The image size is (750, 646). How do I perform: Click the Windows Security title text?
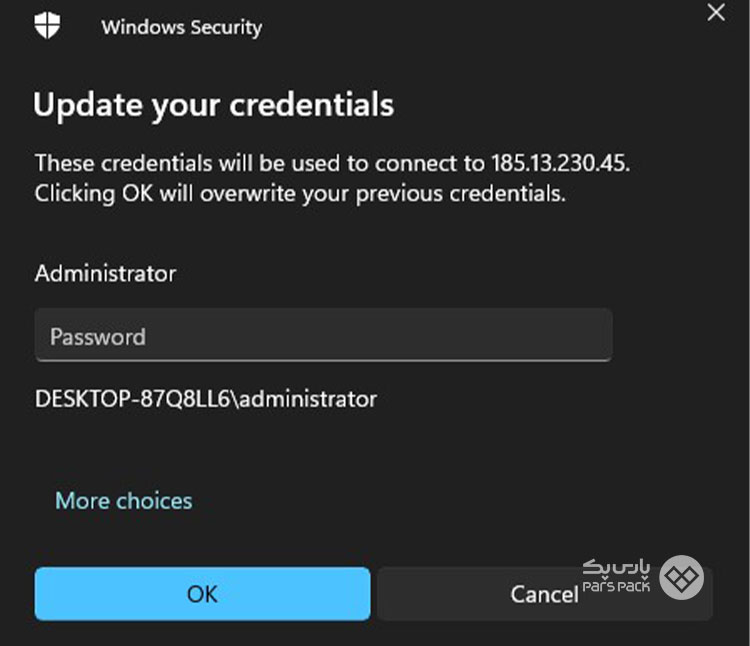coord(182,27)
